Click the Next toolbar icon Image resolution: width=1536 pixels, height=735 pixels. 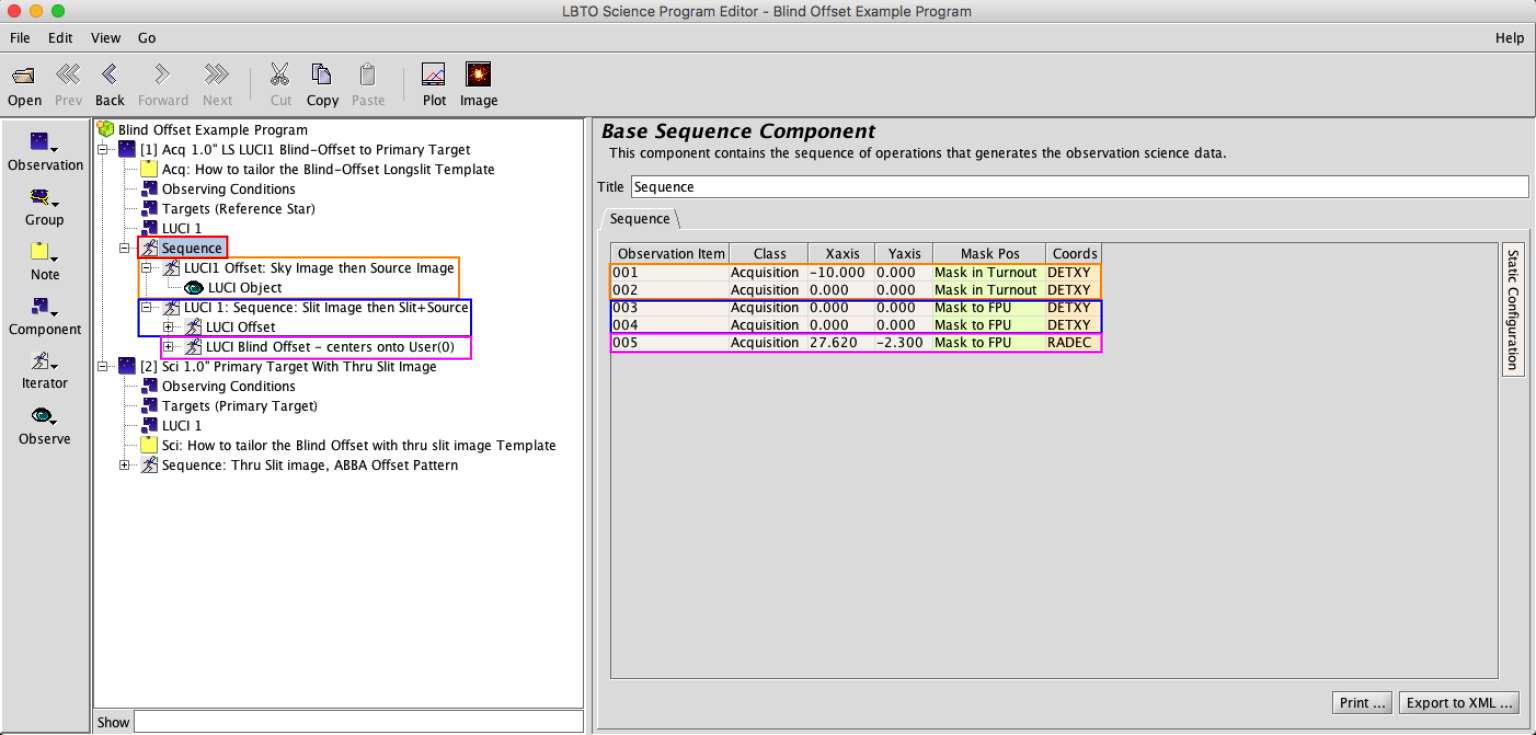coord(217,75)
